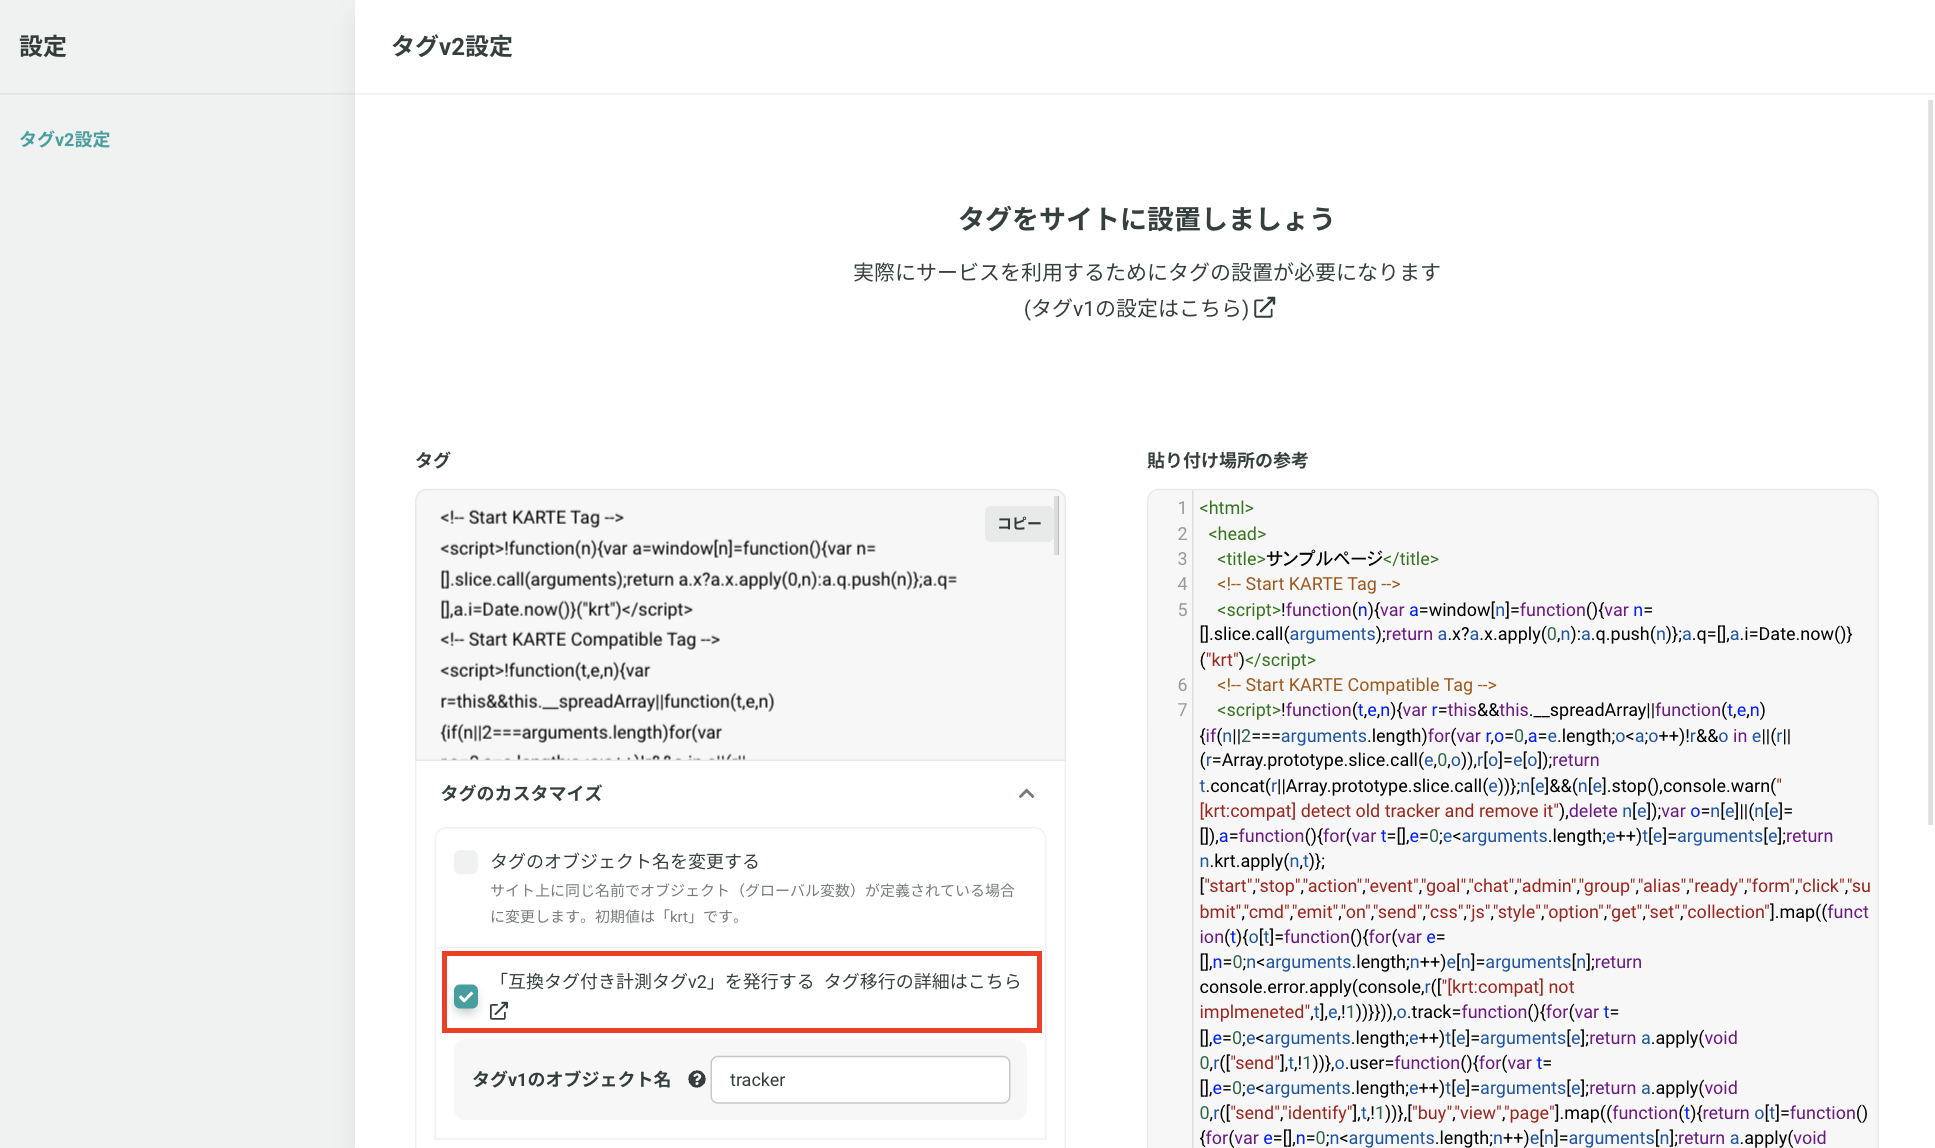Click the tag code box scrollbar

click(x=1057, y=525)
